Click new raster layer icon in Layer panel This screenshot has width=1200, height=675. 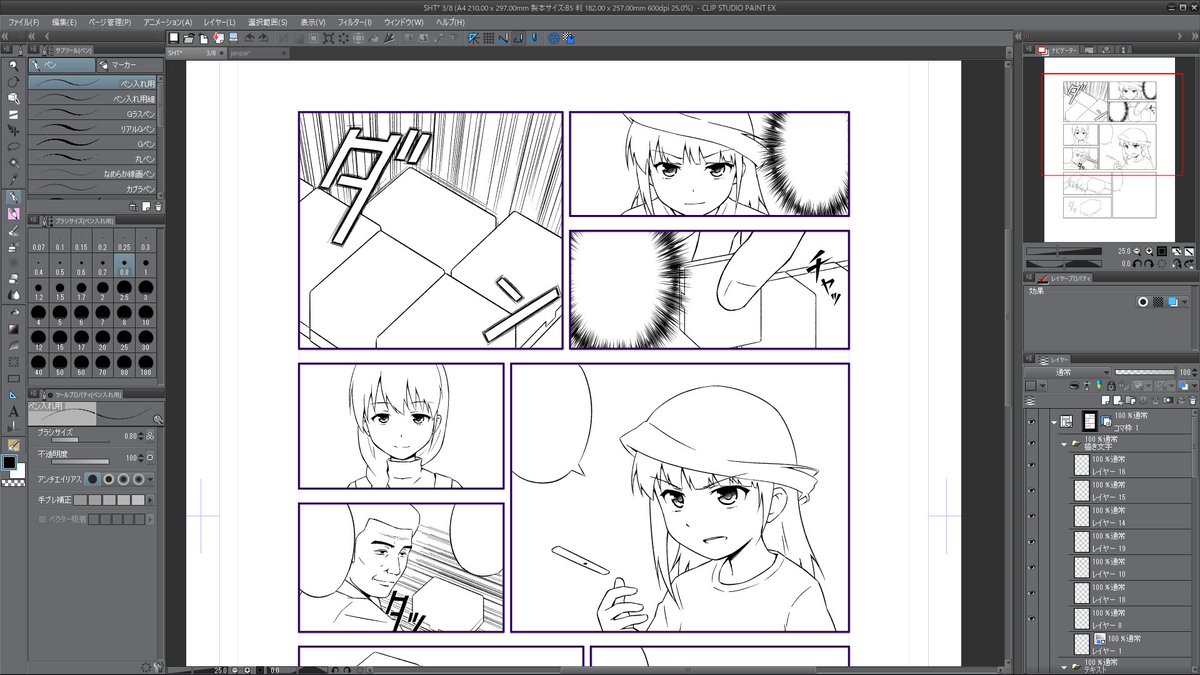click(1105, 400)
